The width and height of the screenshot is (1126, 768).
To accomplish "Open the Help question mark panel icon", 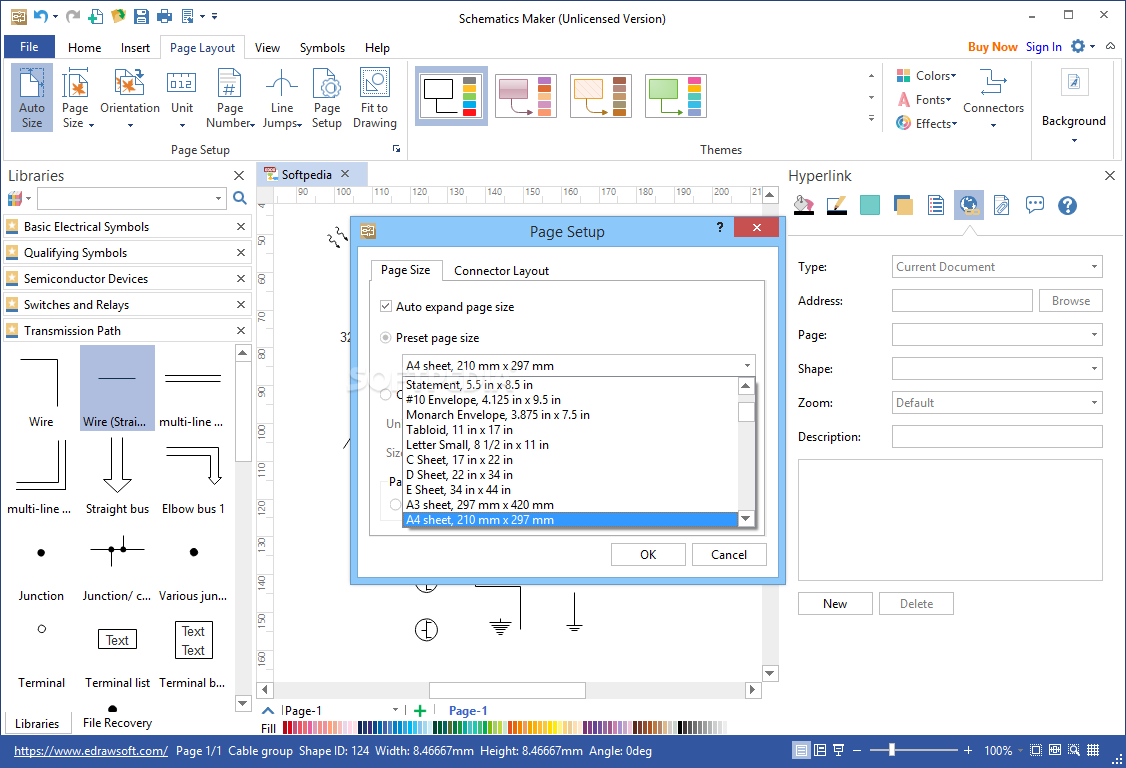I will click(1067, 205).
